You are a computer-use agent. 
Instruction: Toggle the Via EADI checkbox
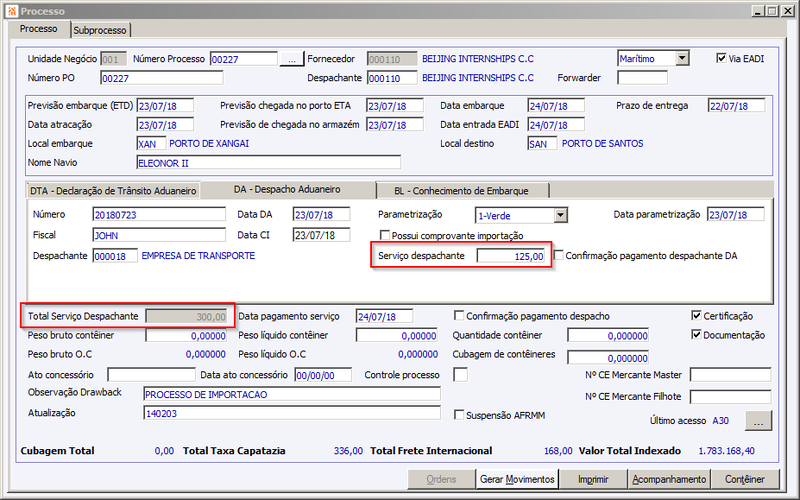721,58
